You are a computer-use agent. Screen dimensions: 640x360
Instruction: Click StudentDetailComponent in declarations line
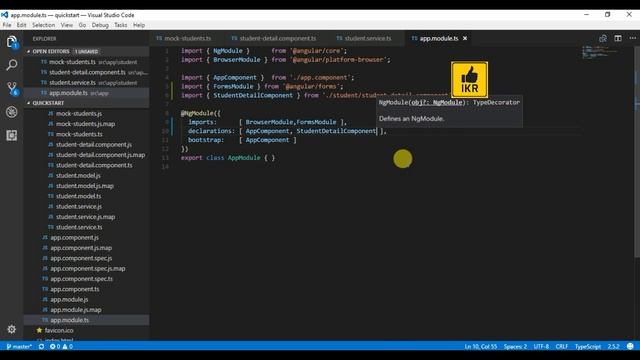coord(336,131)
